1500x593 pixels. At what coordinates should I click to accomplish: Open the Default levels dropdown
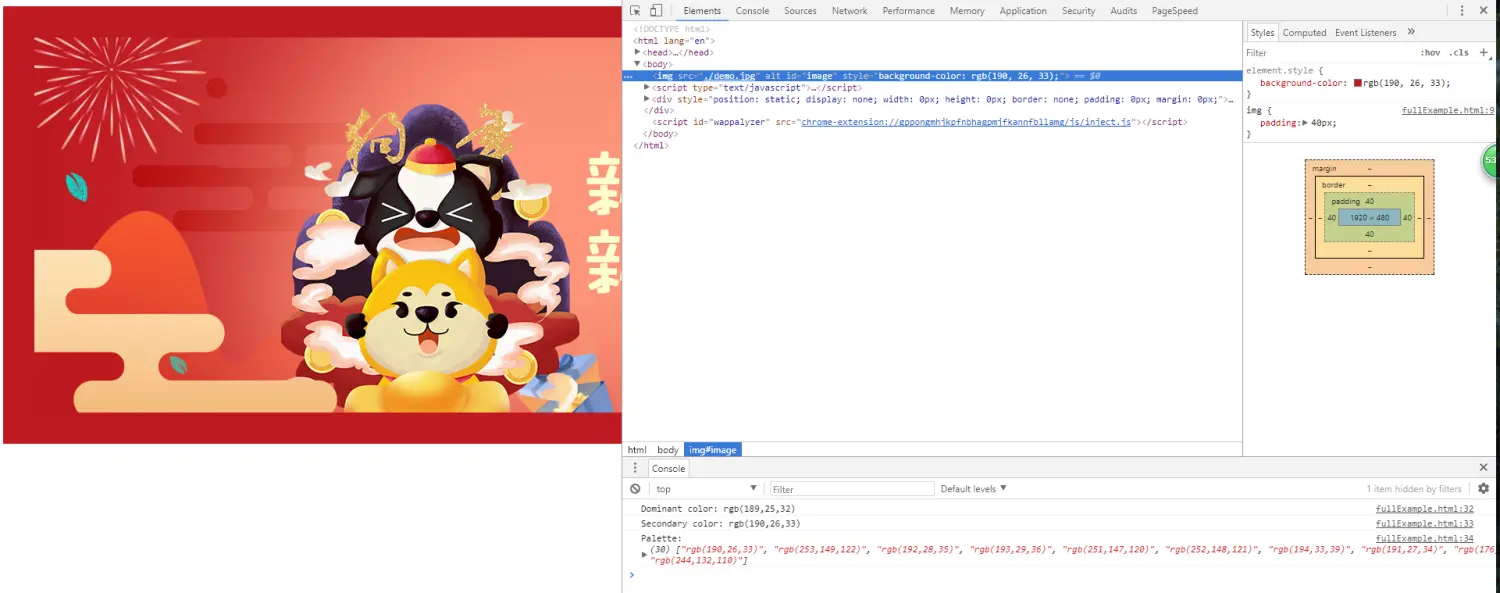click(x=973, y=489)
